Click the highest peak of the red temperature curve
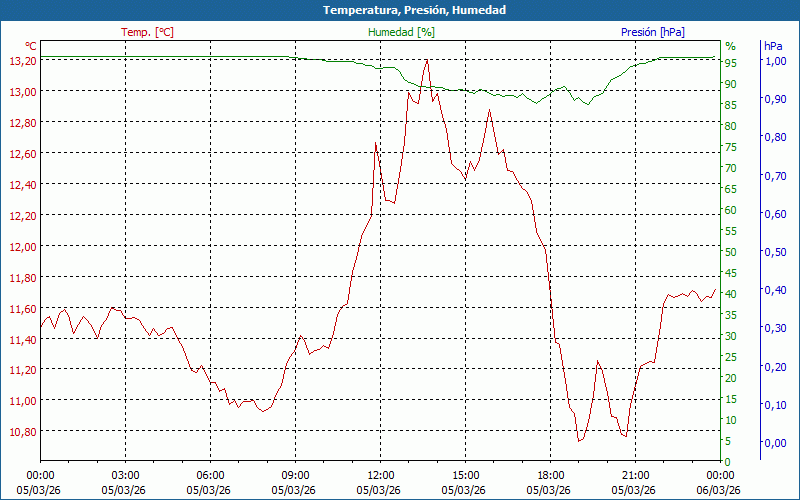The height and width of the screenshot is (500, 800). 427,60
